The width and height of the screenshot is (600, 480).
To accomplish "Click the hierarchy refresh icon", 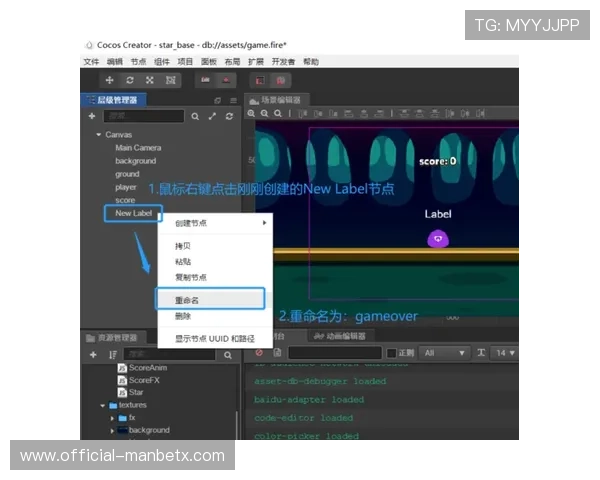I will pos(230,117).
